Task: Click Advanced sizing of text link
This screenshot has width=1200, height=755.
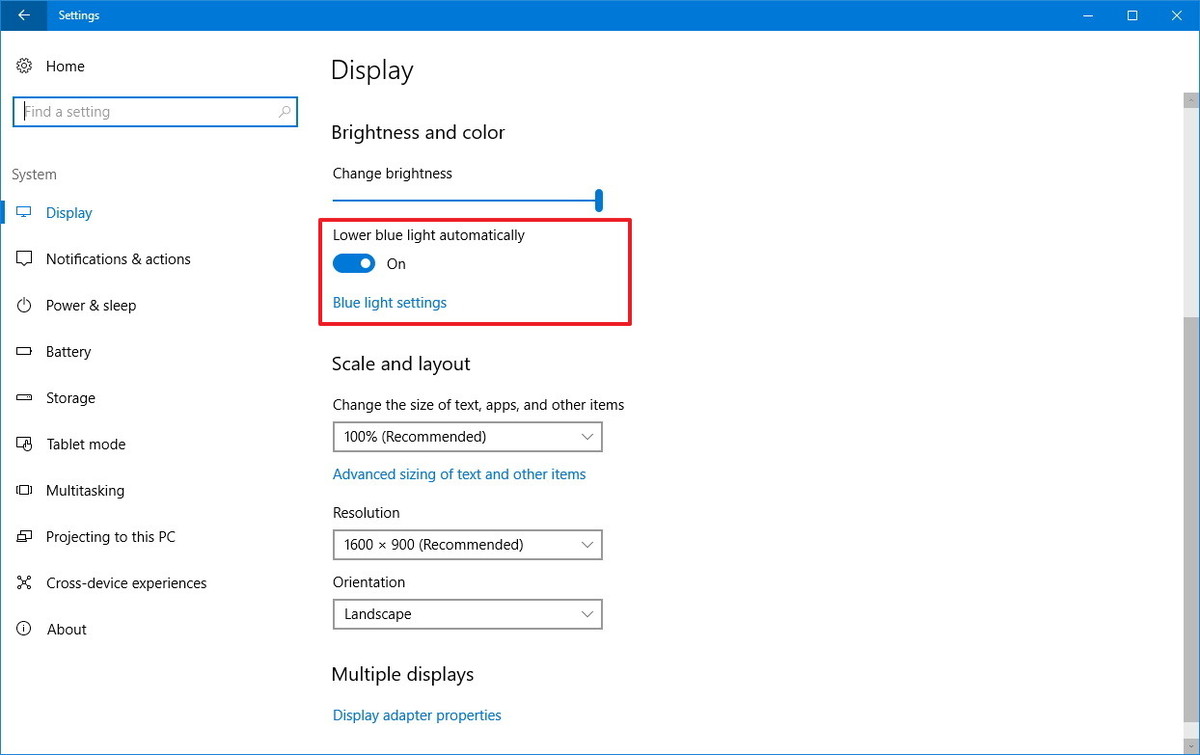Action: coord(459,473)
